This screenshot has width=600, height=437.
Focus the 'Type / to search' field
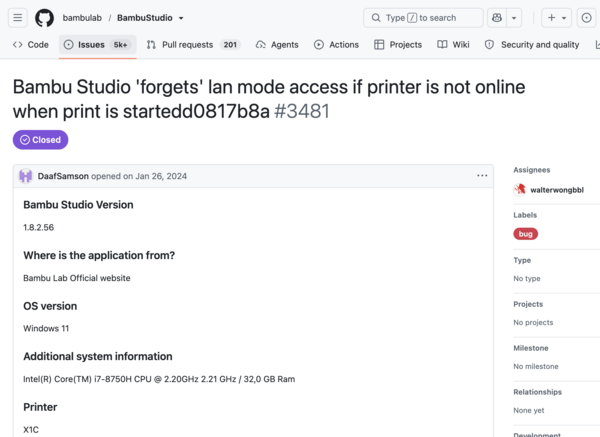point(423,18)
